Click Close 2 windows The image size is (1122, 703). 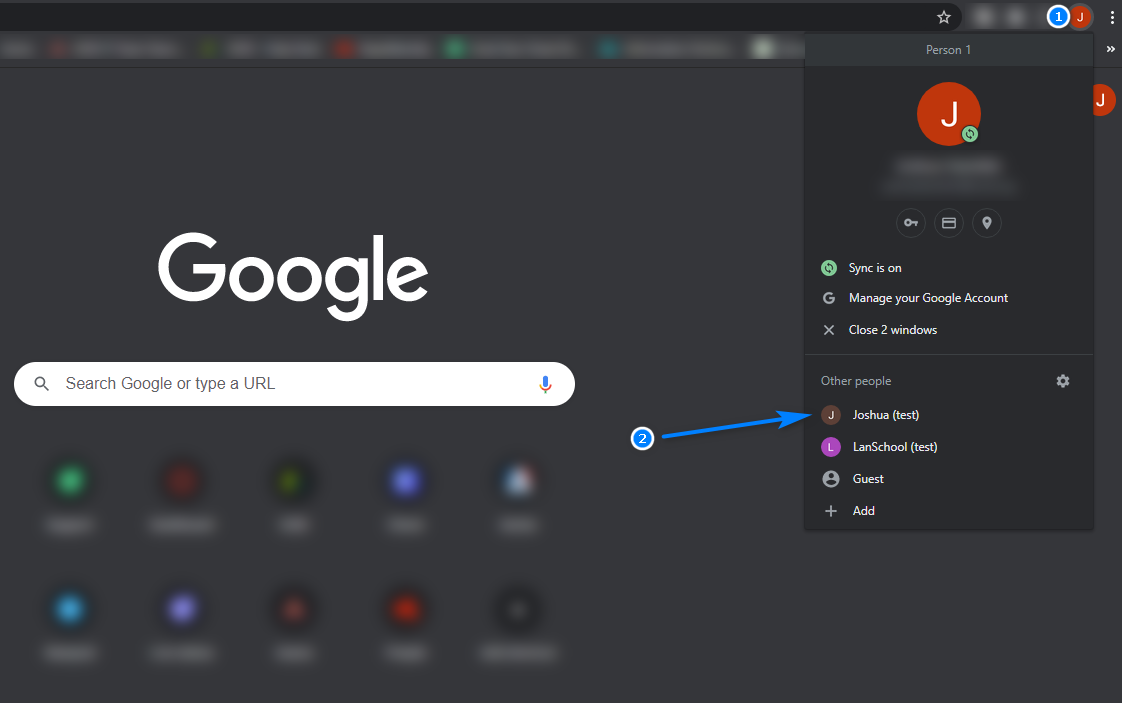pos(894,329)
